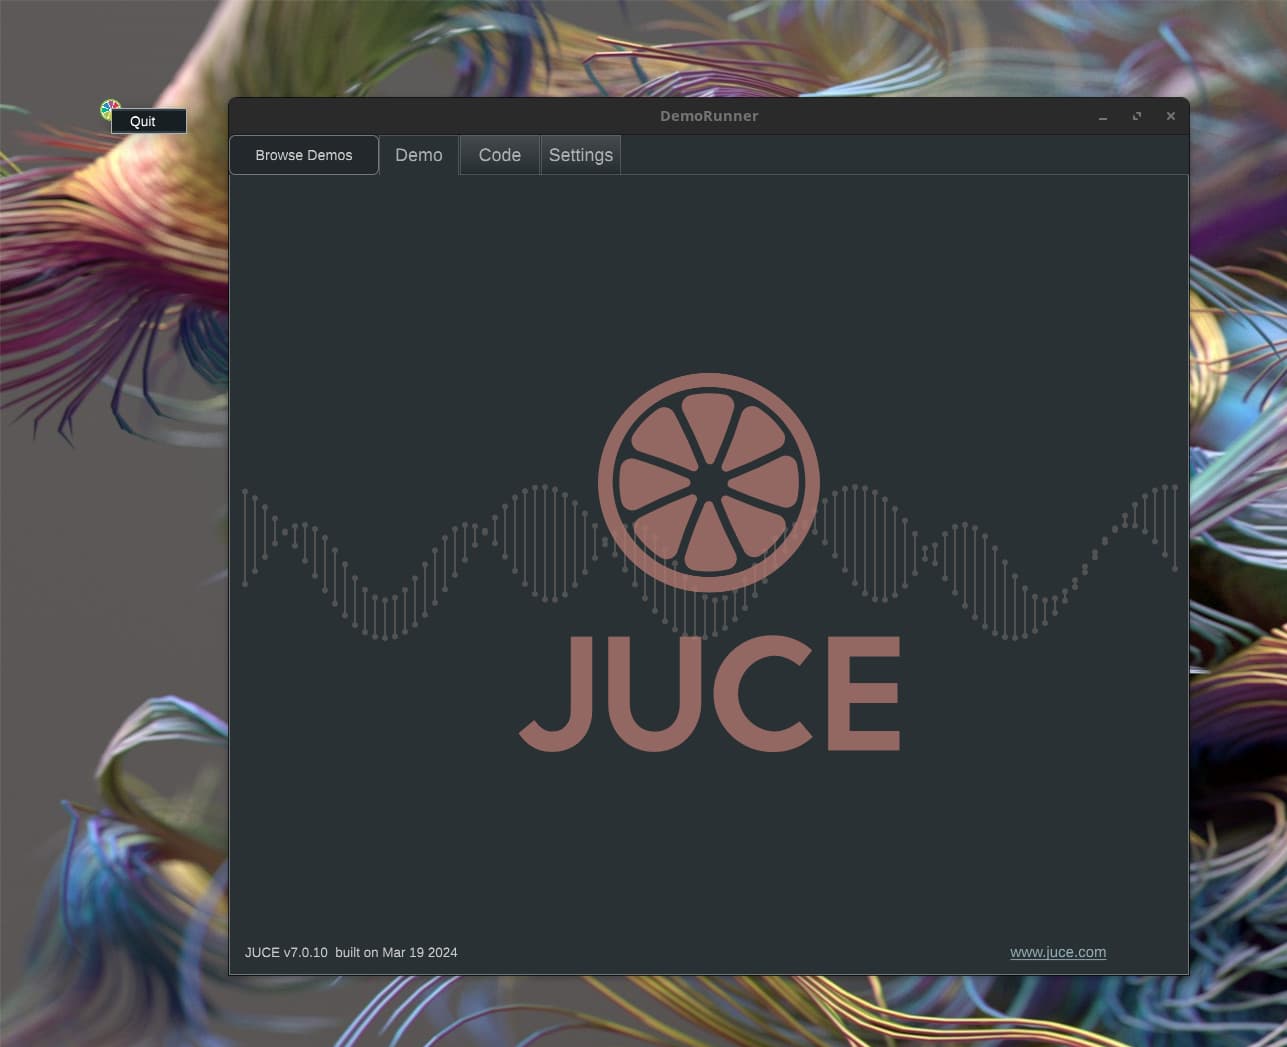Click the JUCE version and build date text
Viewport: 1287px width, 1047px height.
pyautogui.click(x=351, y=952)
